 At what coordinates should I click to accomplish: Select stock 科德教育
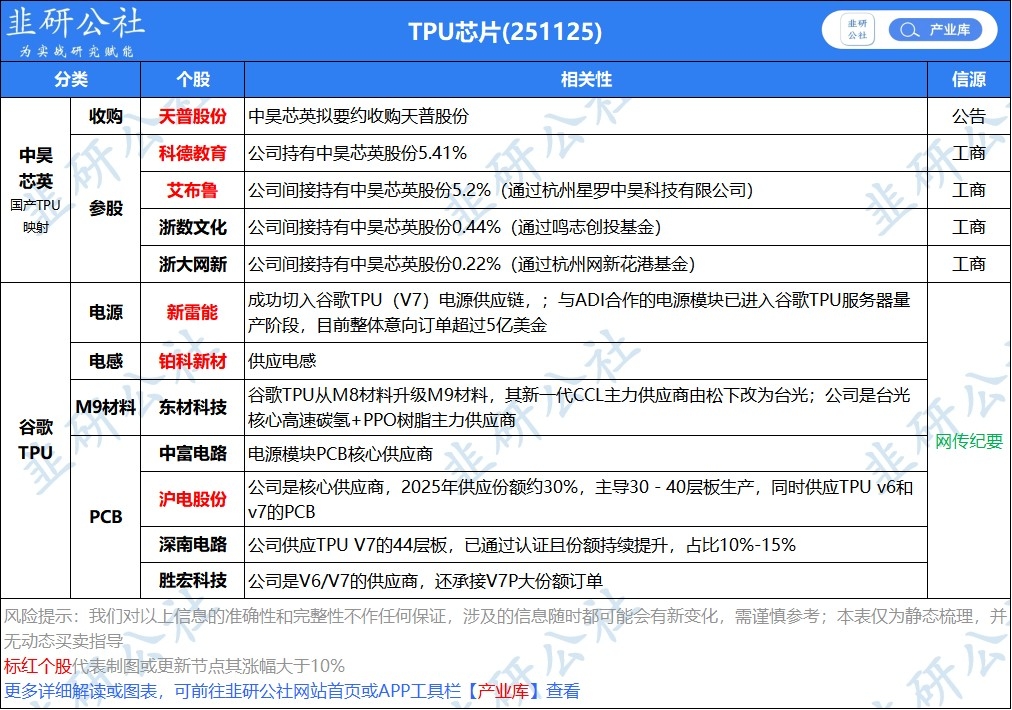click(192, 153)
